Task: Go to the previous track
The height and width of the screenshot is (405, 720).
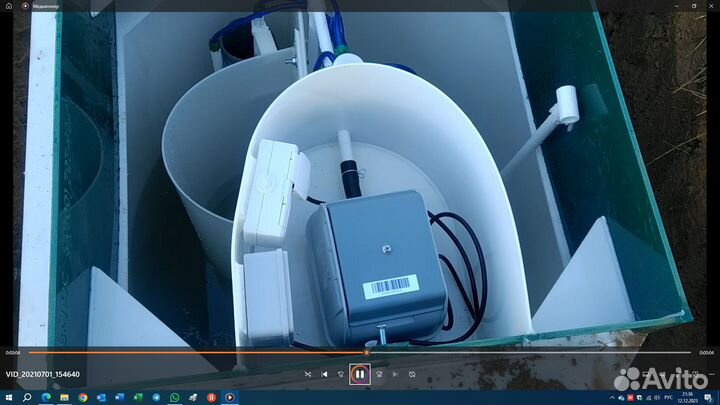Action: coord(324,374)
